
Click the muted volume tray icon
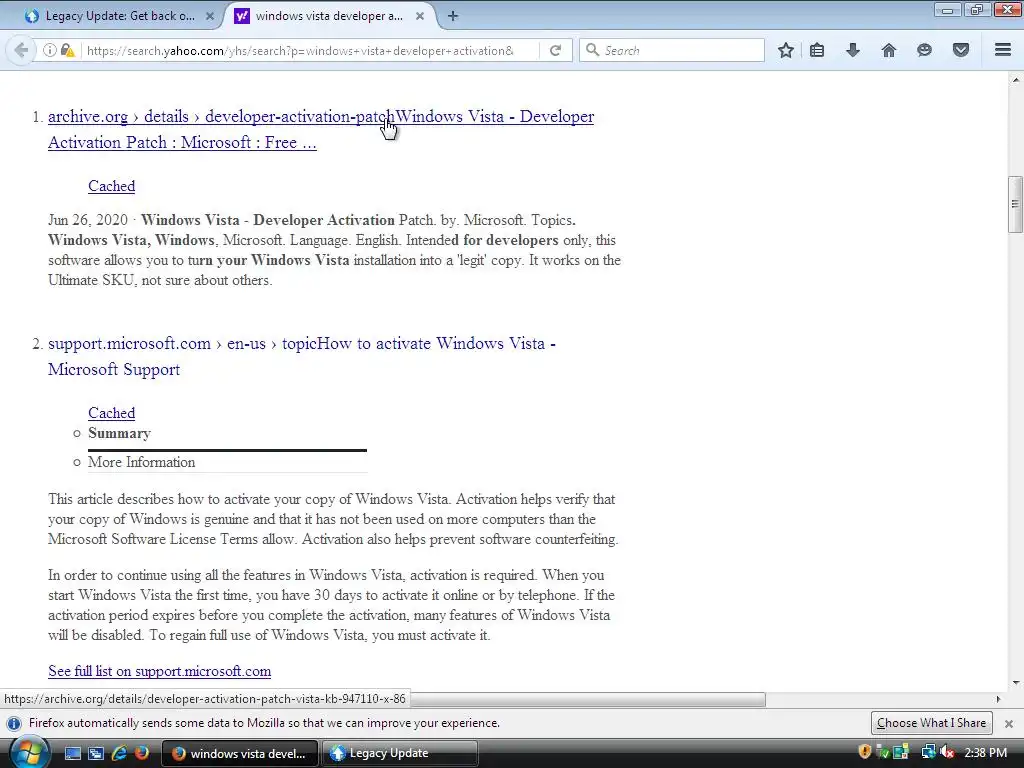948,752
